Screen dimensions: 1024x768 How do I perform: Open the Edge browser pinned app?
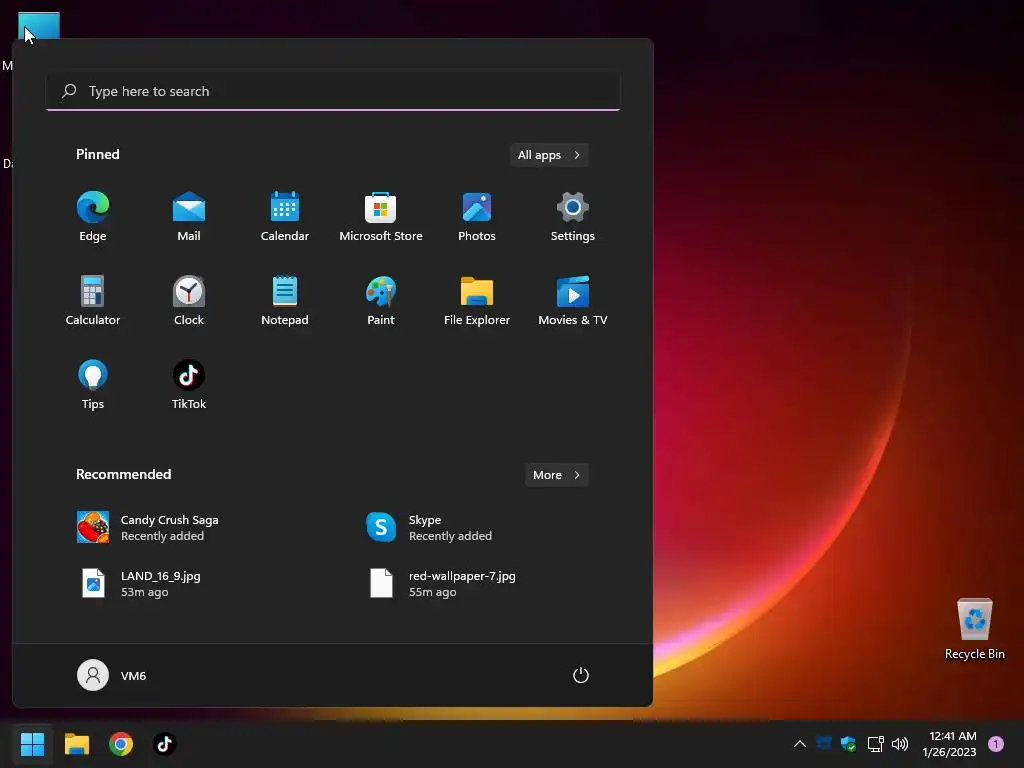point(93,217)
